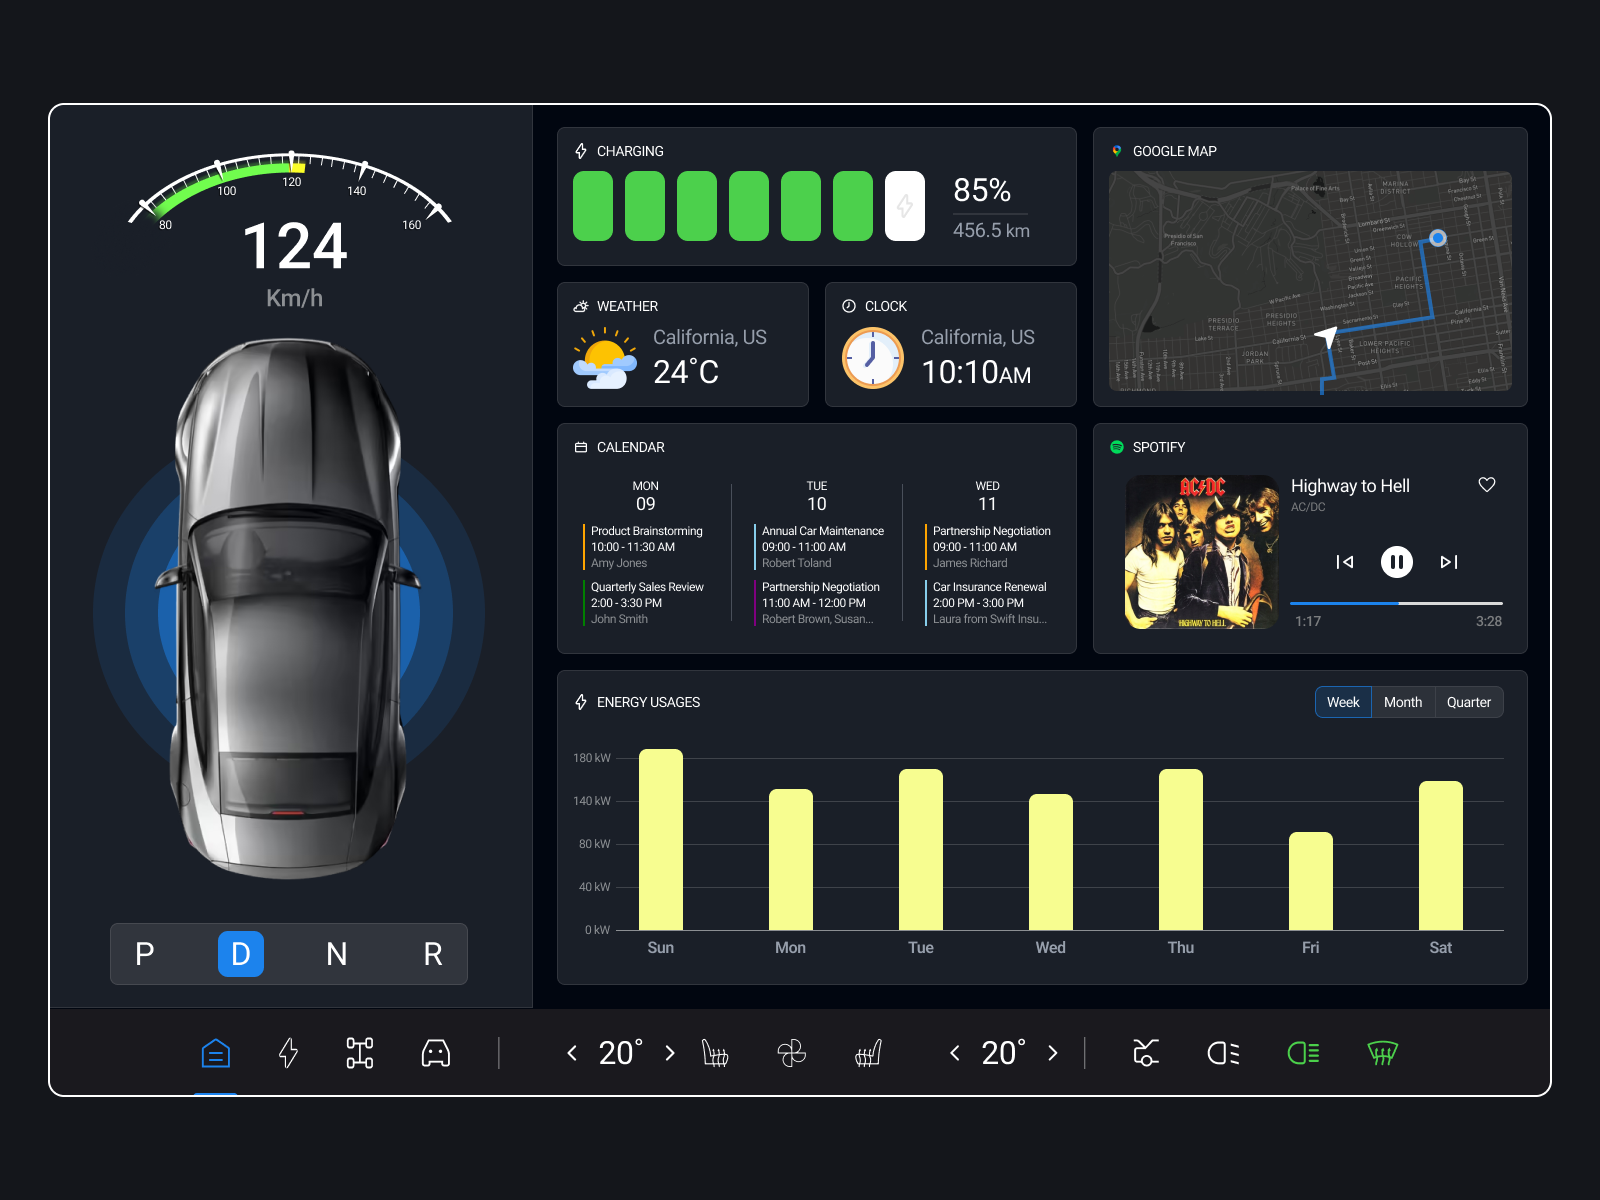Turn off the passenger seat heater

(868, 1053)
